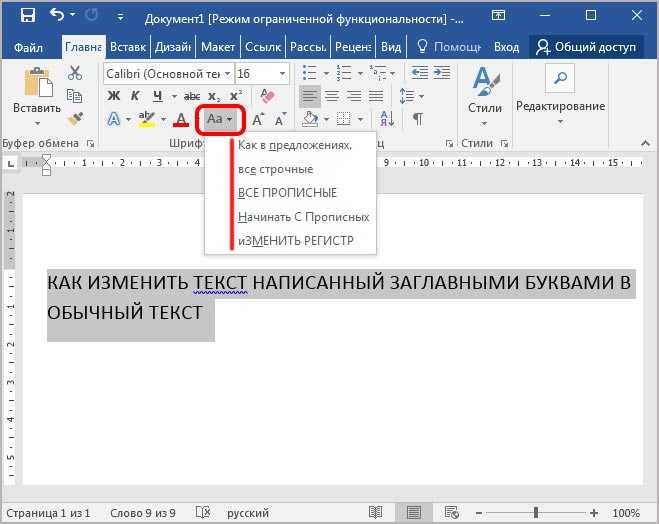This screenshot has height=524, width=659.
Task: Decrease font size with small A
Action: tap(280, 120)
